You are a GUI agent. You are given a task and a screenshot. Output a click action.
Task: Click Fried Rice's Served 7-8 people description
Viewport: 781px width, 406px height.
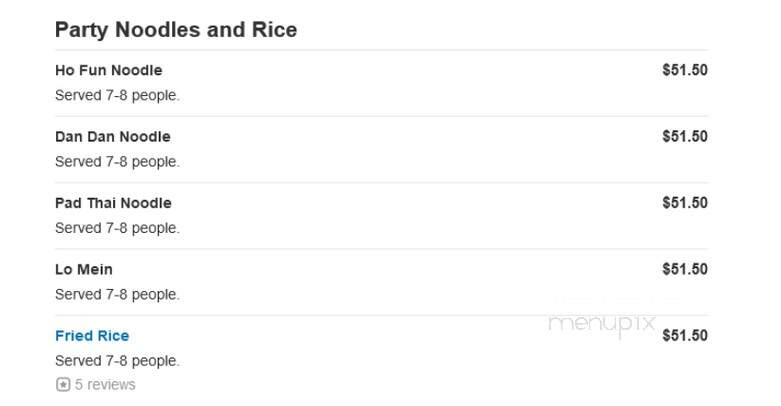coord(118,361)
